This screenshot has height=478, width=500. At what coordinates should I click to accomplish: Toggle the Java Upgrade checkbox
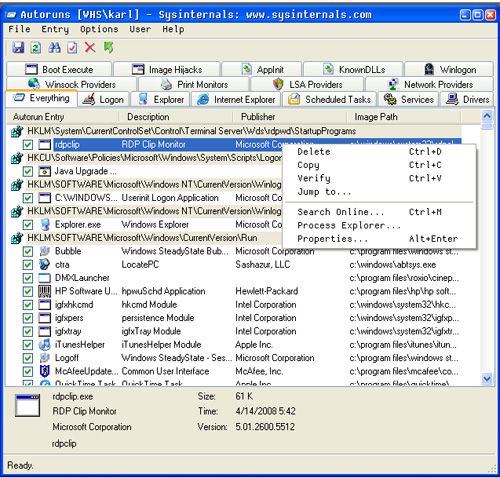click(28, 171)
